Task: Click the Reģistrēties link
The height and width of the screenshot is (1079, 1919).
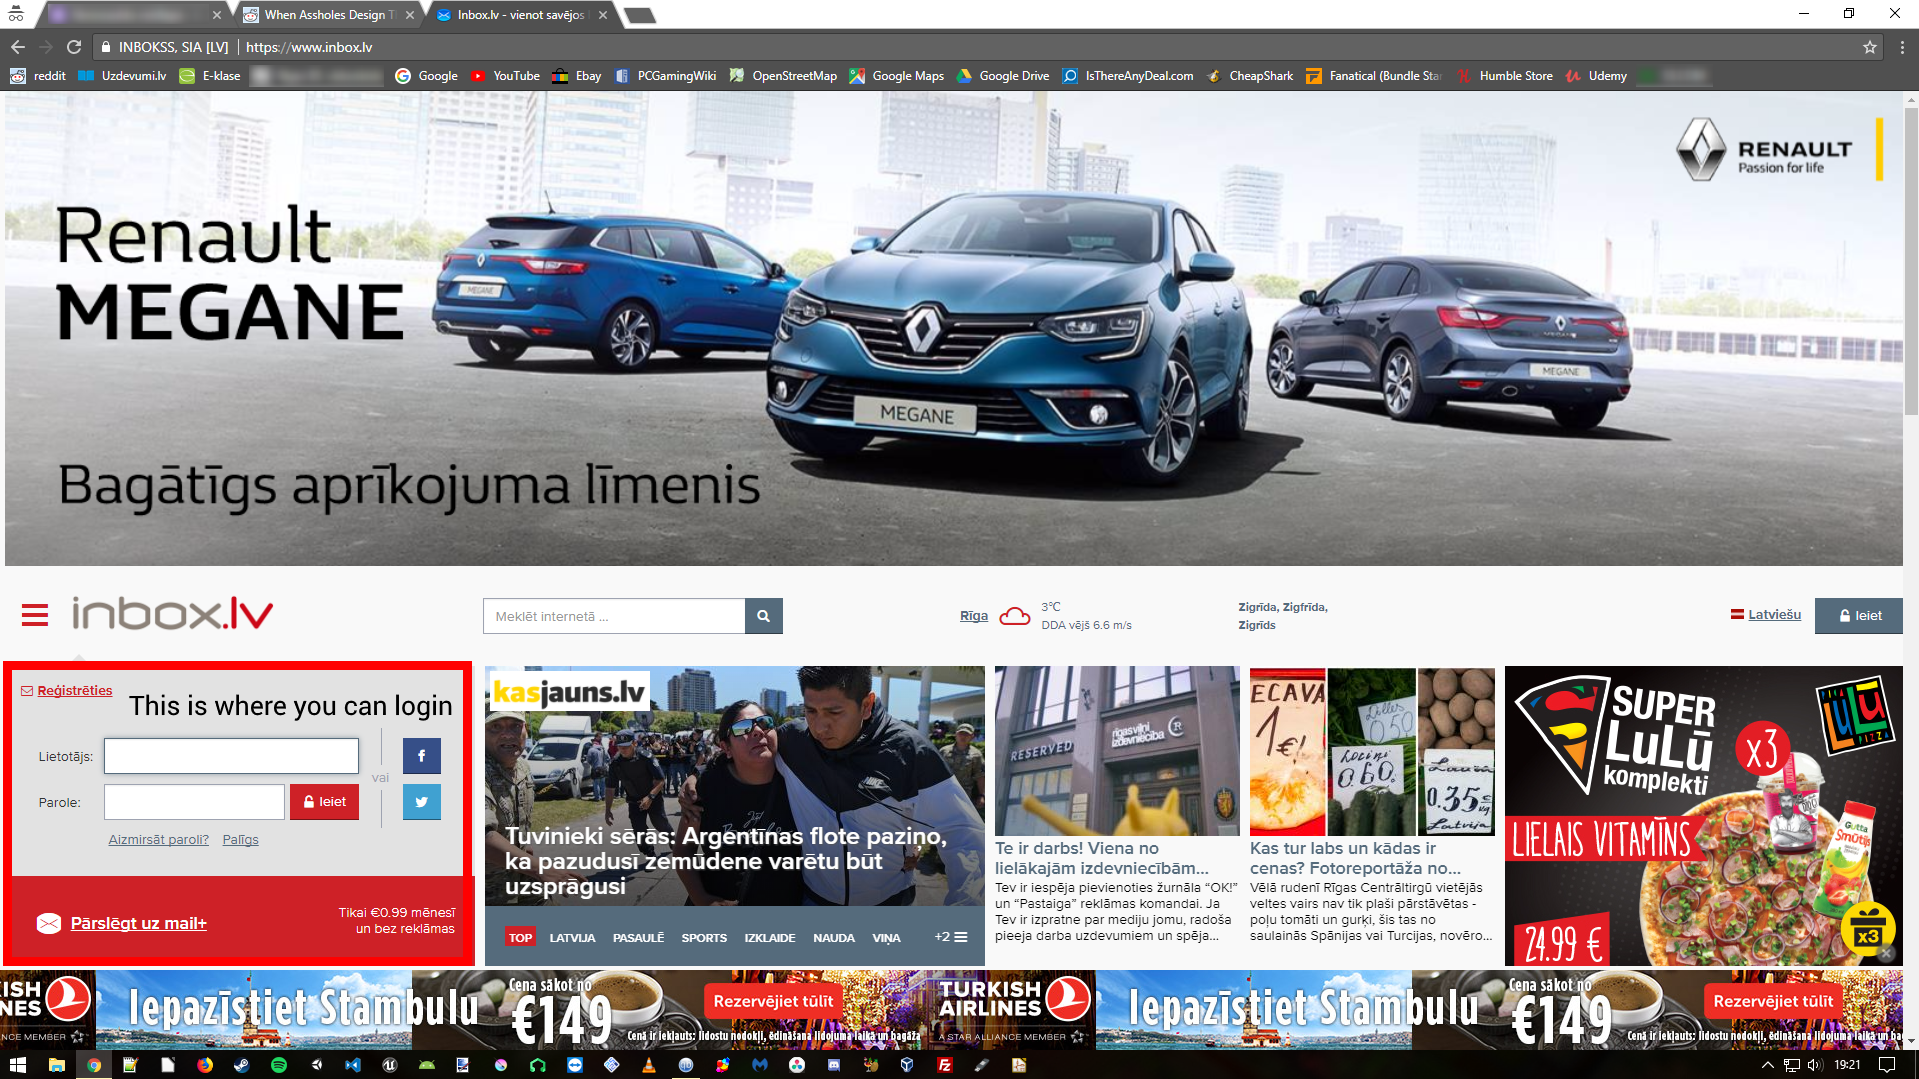Action: (x=75, y=691)
